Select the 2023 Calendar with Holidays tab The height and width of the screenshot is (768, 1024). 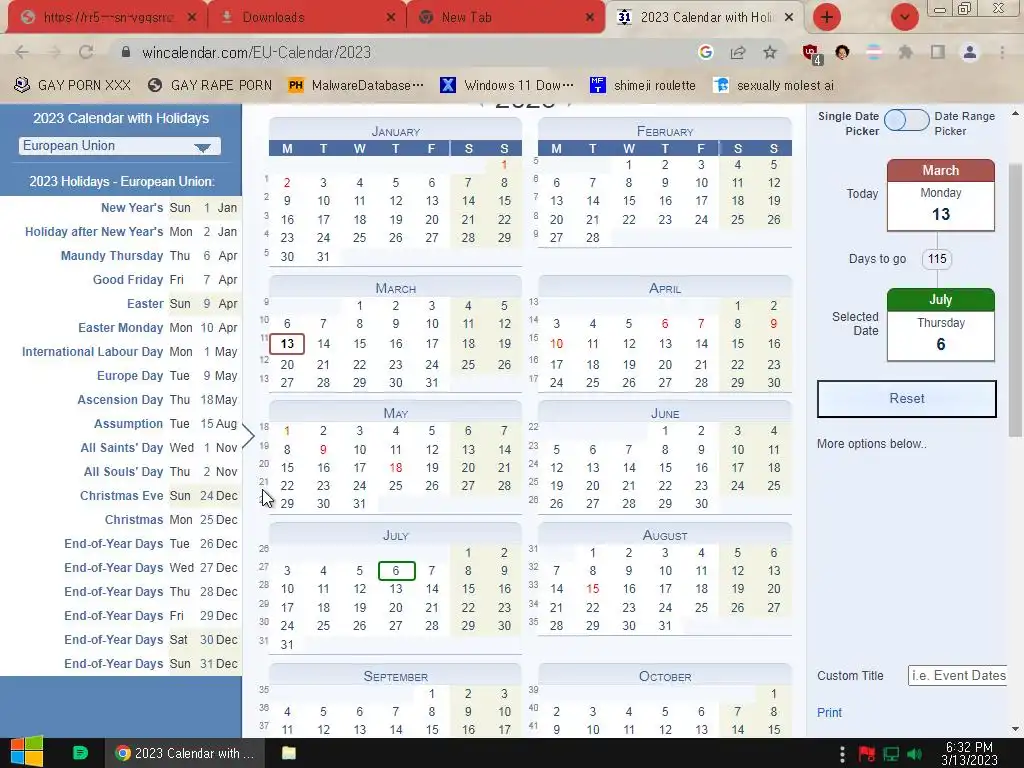click(x=705, y=18)
